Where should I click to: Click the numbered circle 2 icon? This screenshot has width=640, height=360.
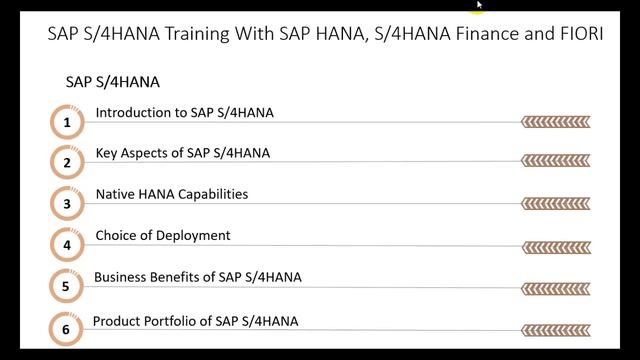(67, 162)
